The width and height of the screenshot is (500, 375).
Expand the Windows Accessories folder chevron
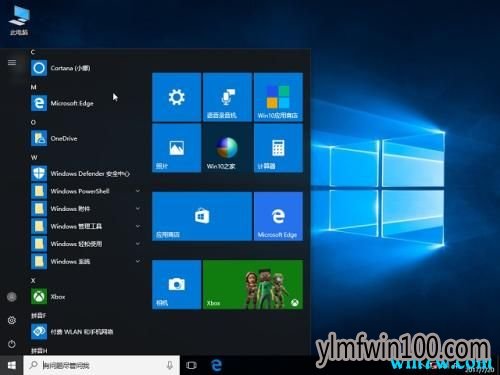click(x=138, y=208)
